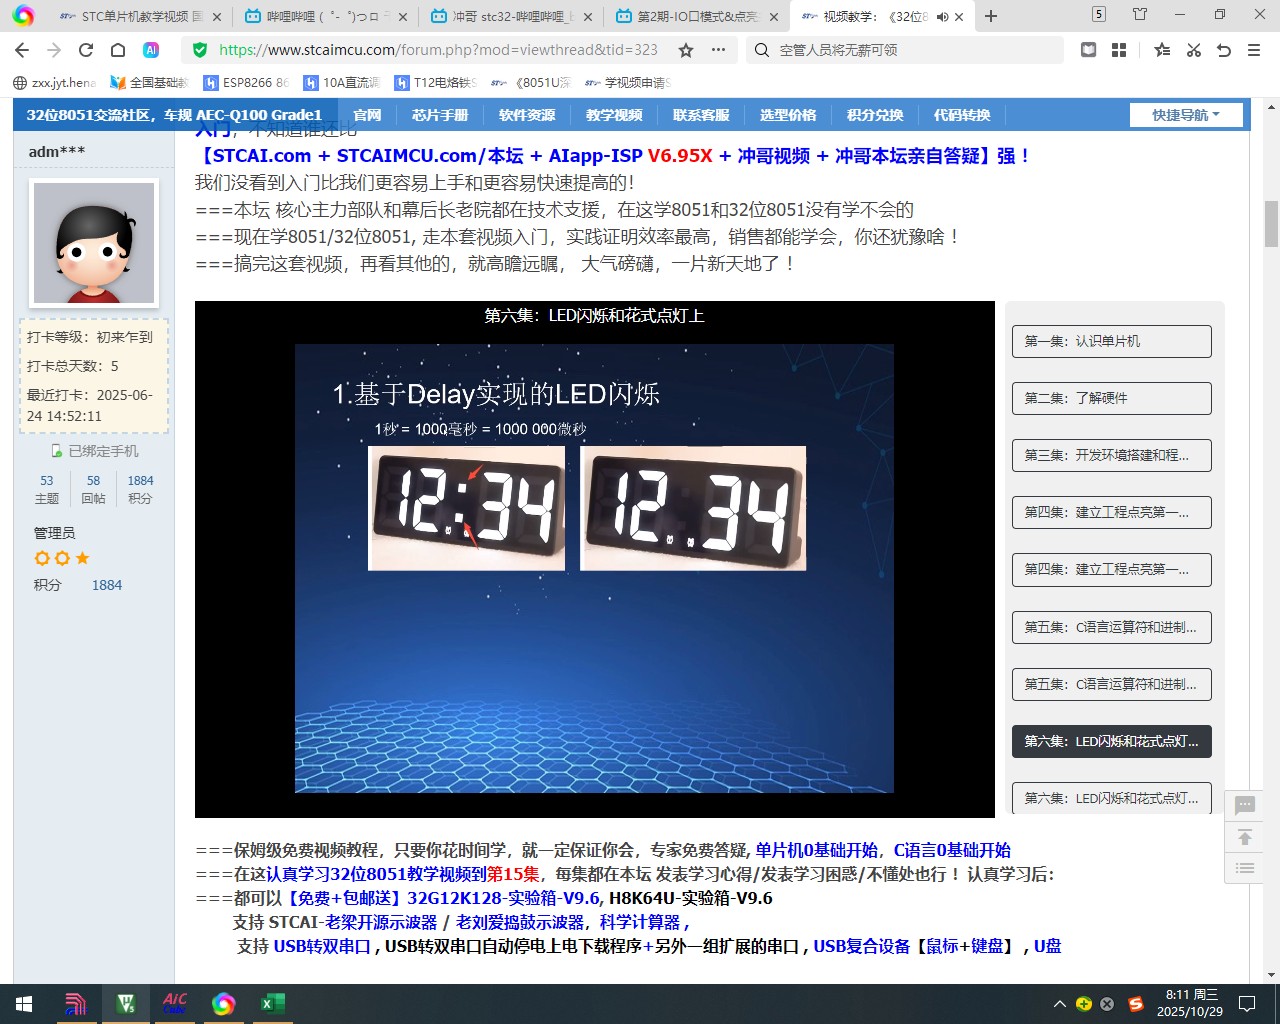Expand the browser hamburger menu

[1254, 50]
